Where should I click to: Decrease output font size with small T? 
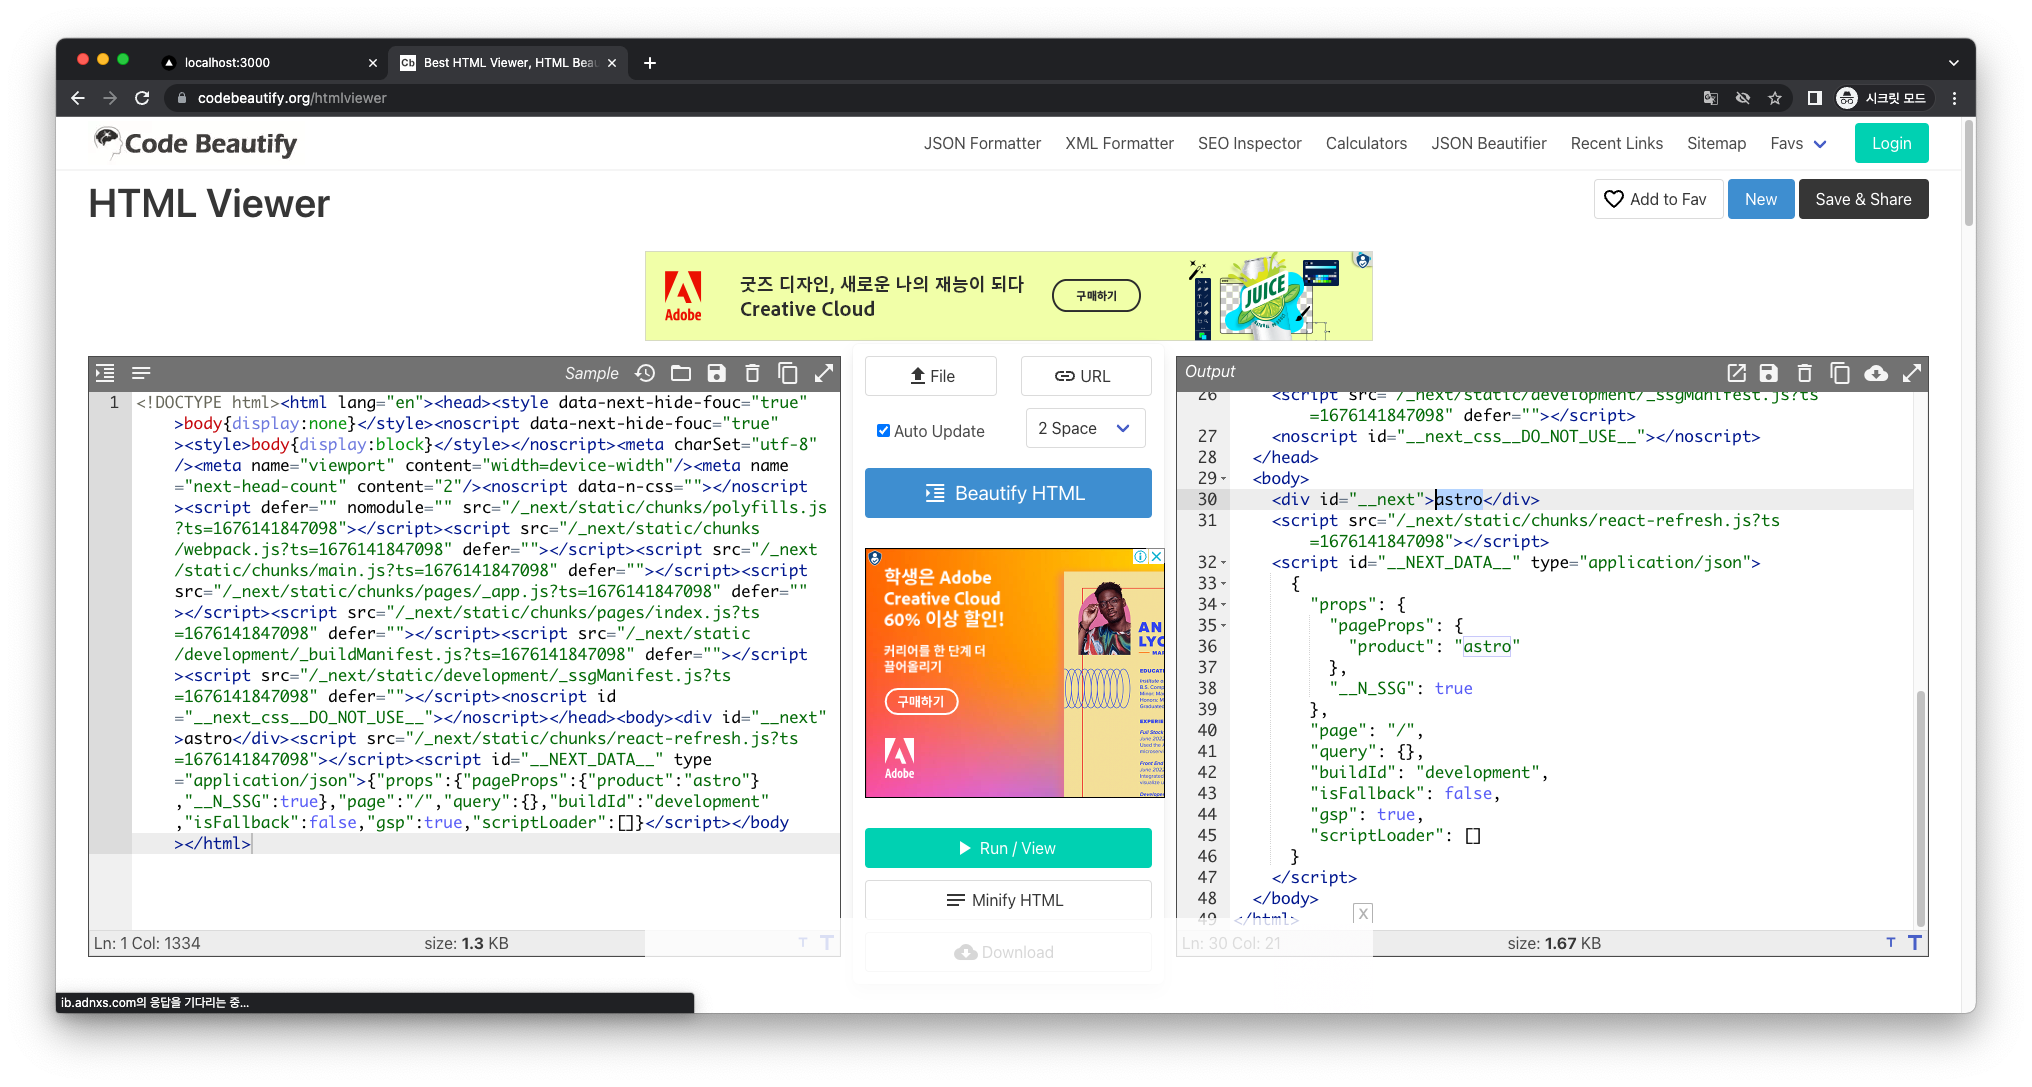pyautogui.click(x=1890, y=942)
